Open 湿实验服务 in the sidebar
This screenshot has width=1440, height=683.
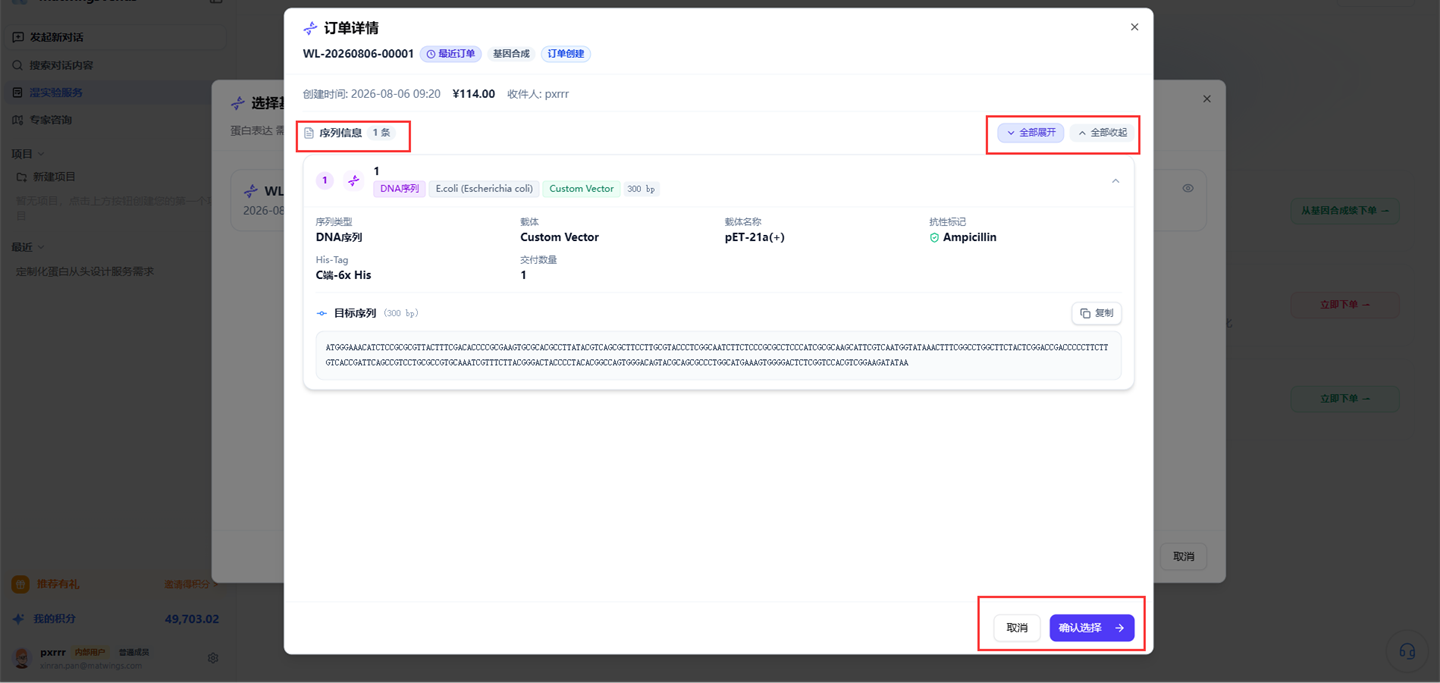tap(56, 92)
